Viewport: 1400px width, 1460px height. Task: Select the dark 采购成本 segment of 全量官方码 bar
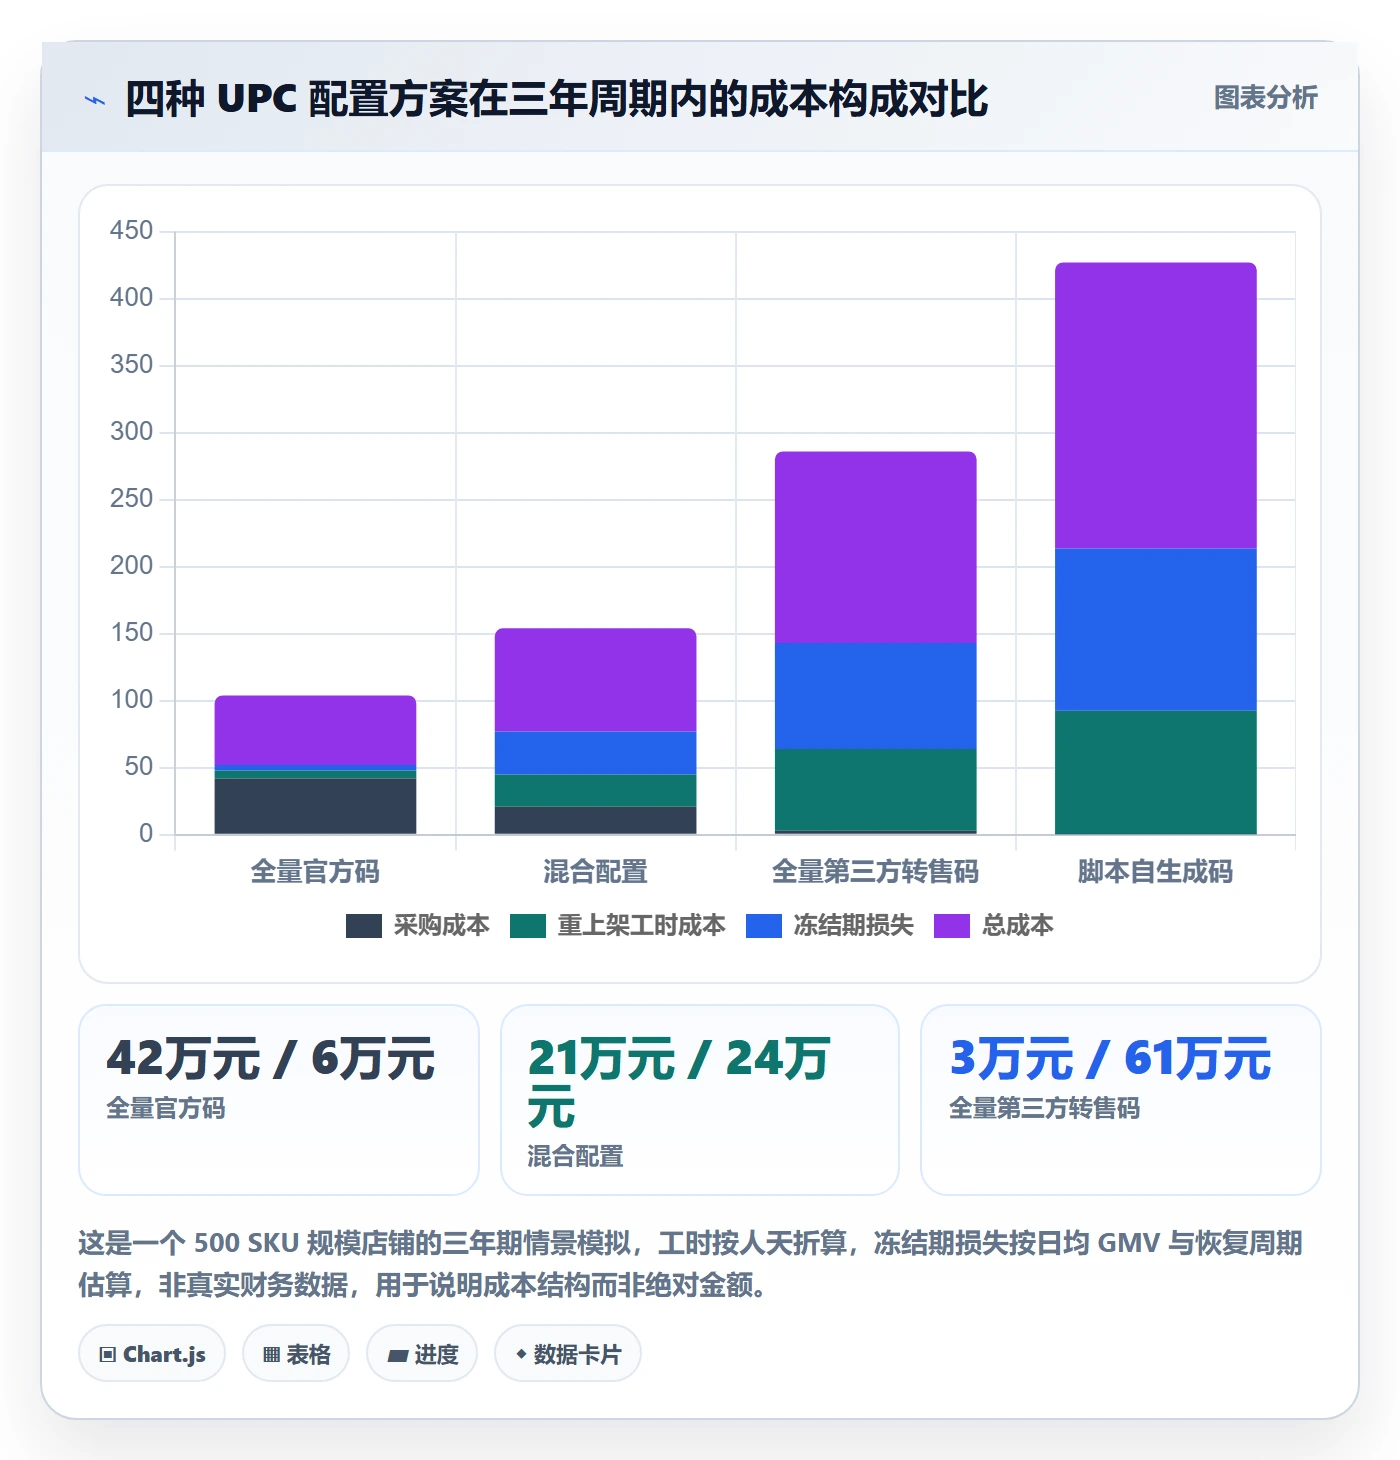(315, 806)
